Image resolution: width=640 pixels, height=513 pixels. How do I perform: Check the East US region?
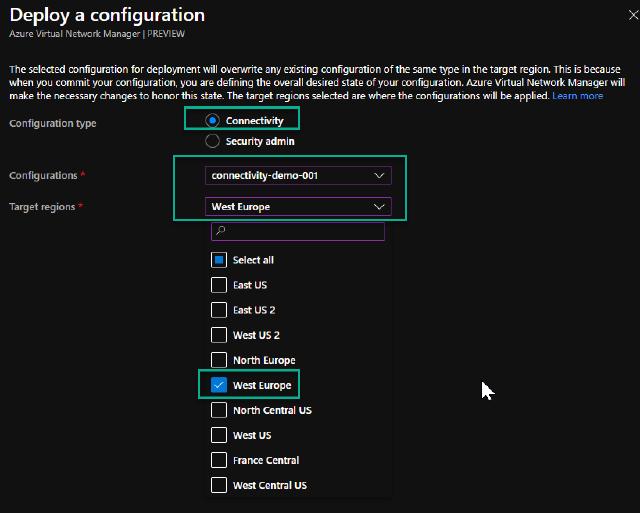point(220,285)
